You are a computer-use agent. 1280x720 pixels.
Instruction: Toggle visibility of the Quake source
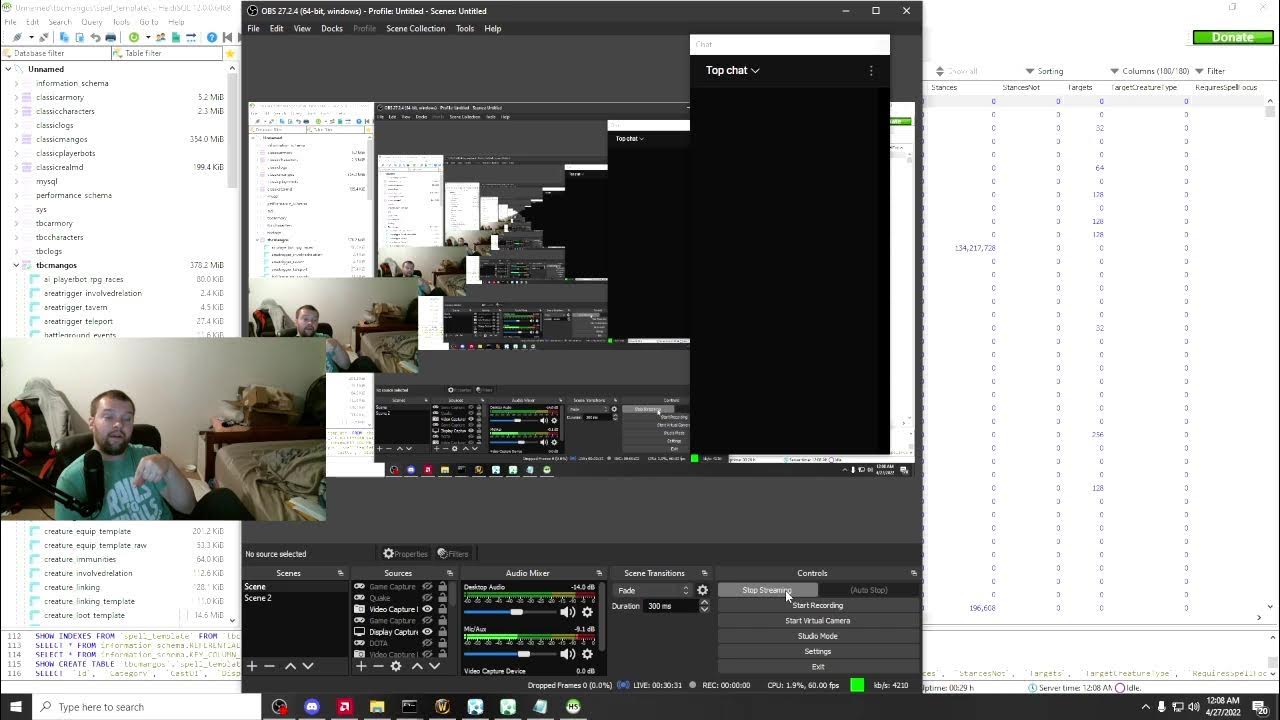427,598
